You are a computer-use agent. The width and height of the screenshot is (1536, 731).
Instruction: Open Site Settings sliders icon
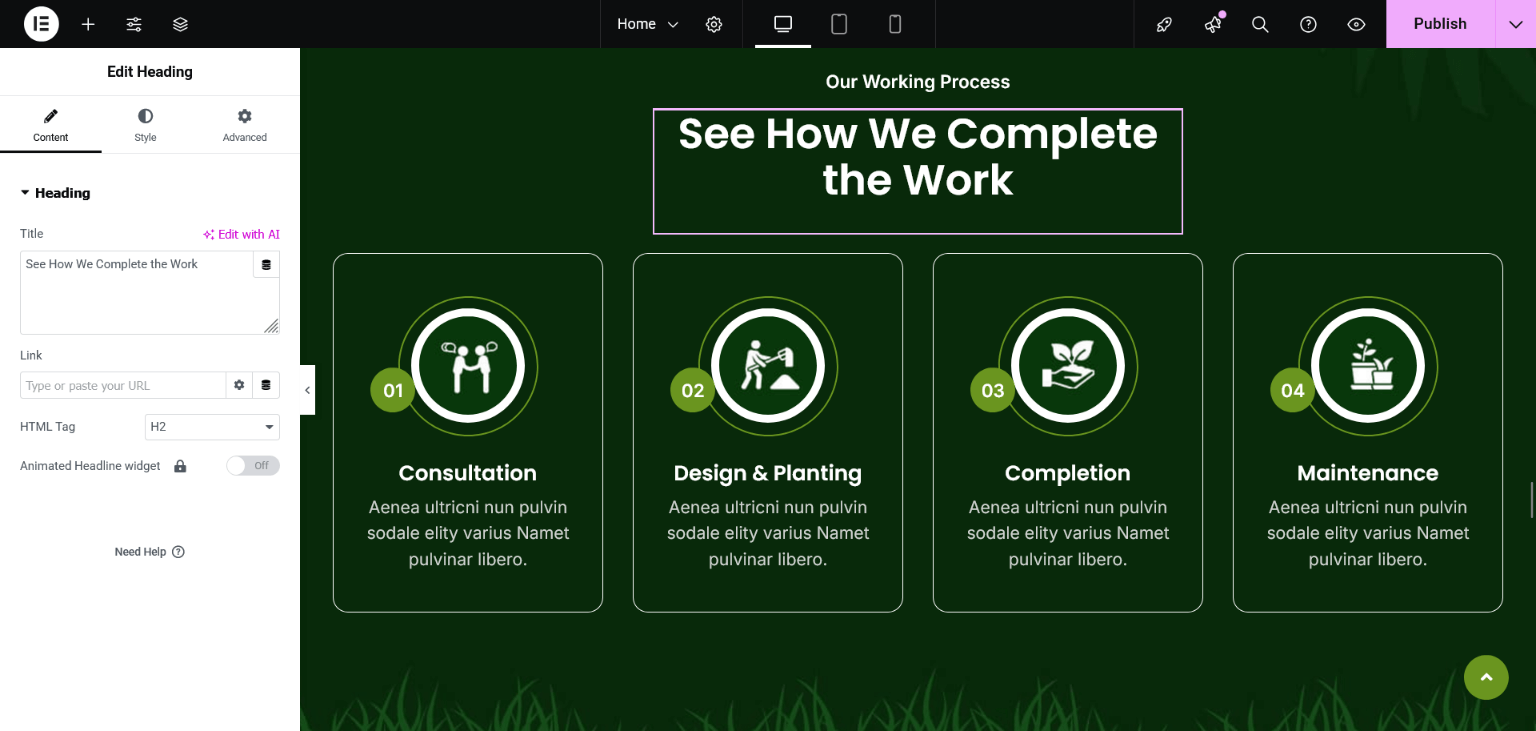[x=134, y=24]
